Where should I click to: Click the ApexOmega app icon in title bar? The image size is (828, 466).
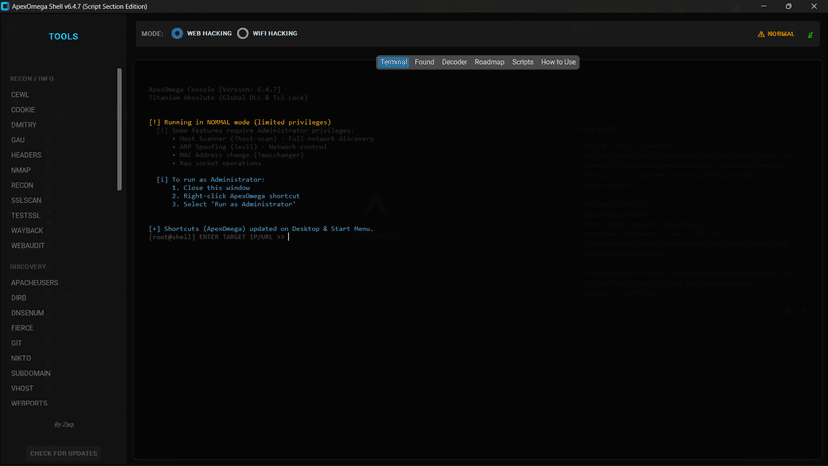click(5, 6)
